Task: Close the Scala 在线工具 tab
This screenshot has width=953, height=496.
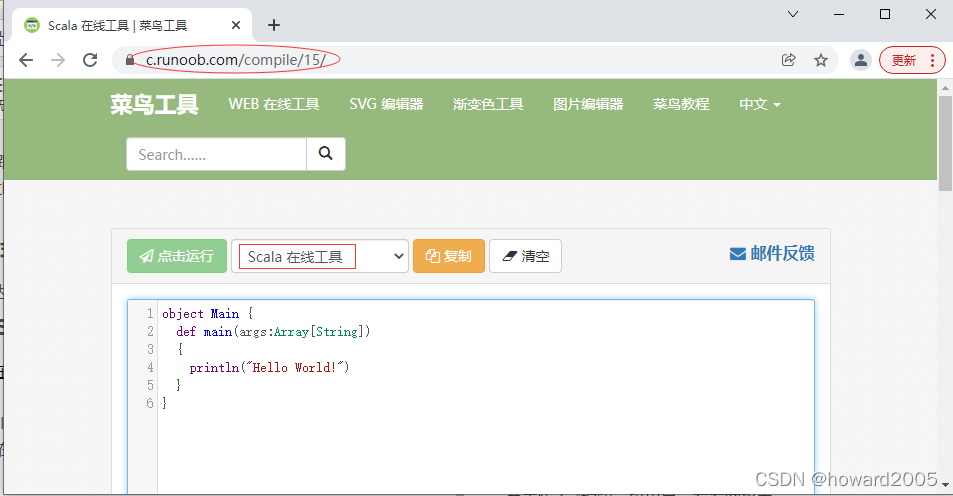Action: [236, 25]
